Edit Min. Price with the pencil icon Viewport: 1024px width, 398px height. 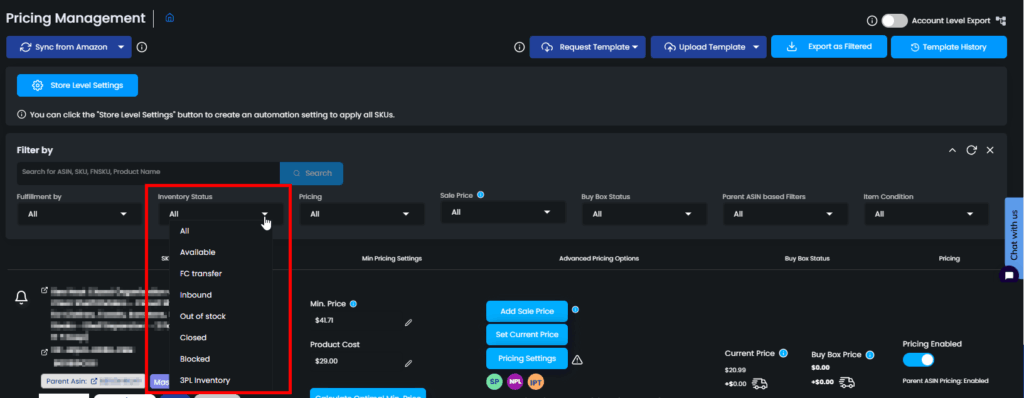[x=408, y=322]
